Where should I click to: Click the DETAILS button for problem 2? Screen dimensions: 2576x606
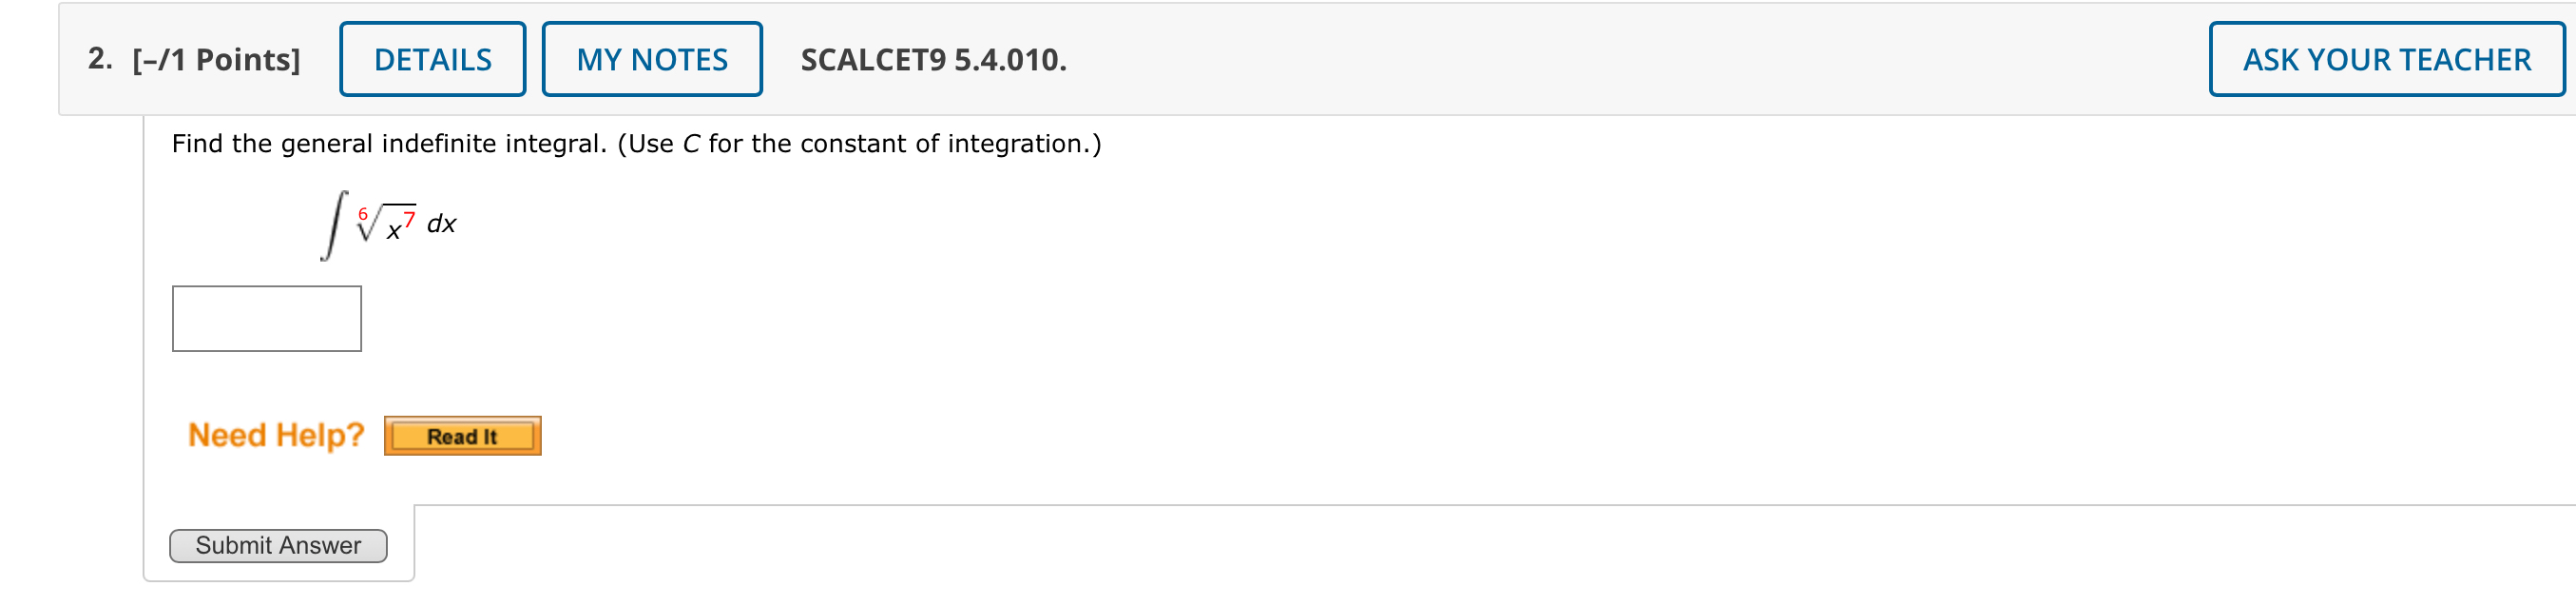tap(432, 59)
